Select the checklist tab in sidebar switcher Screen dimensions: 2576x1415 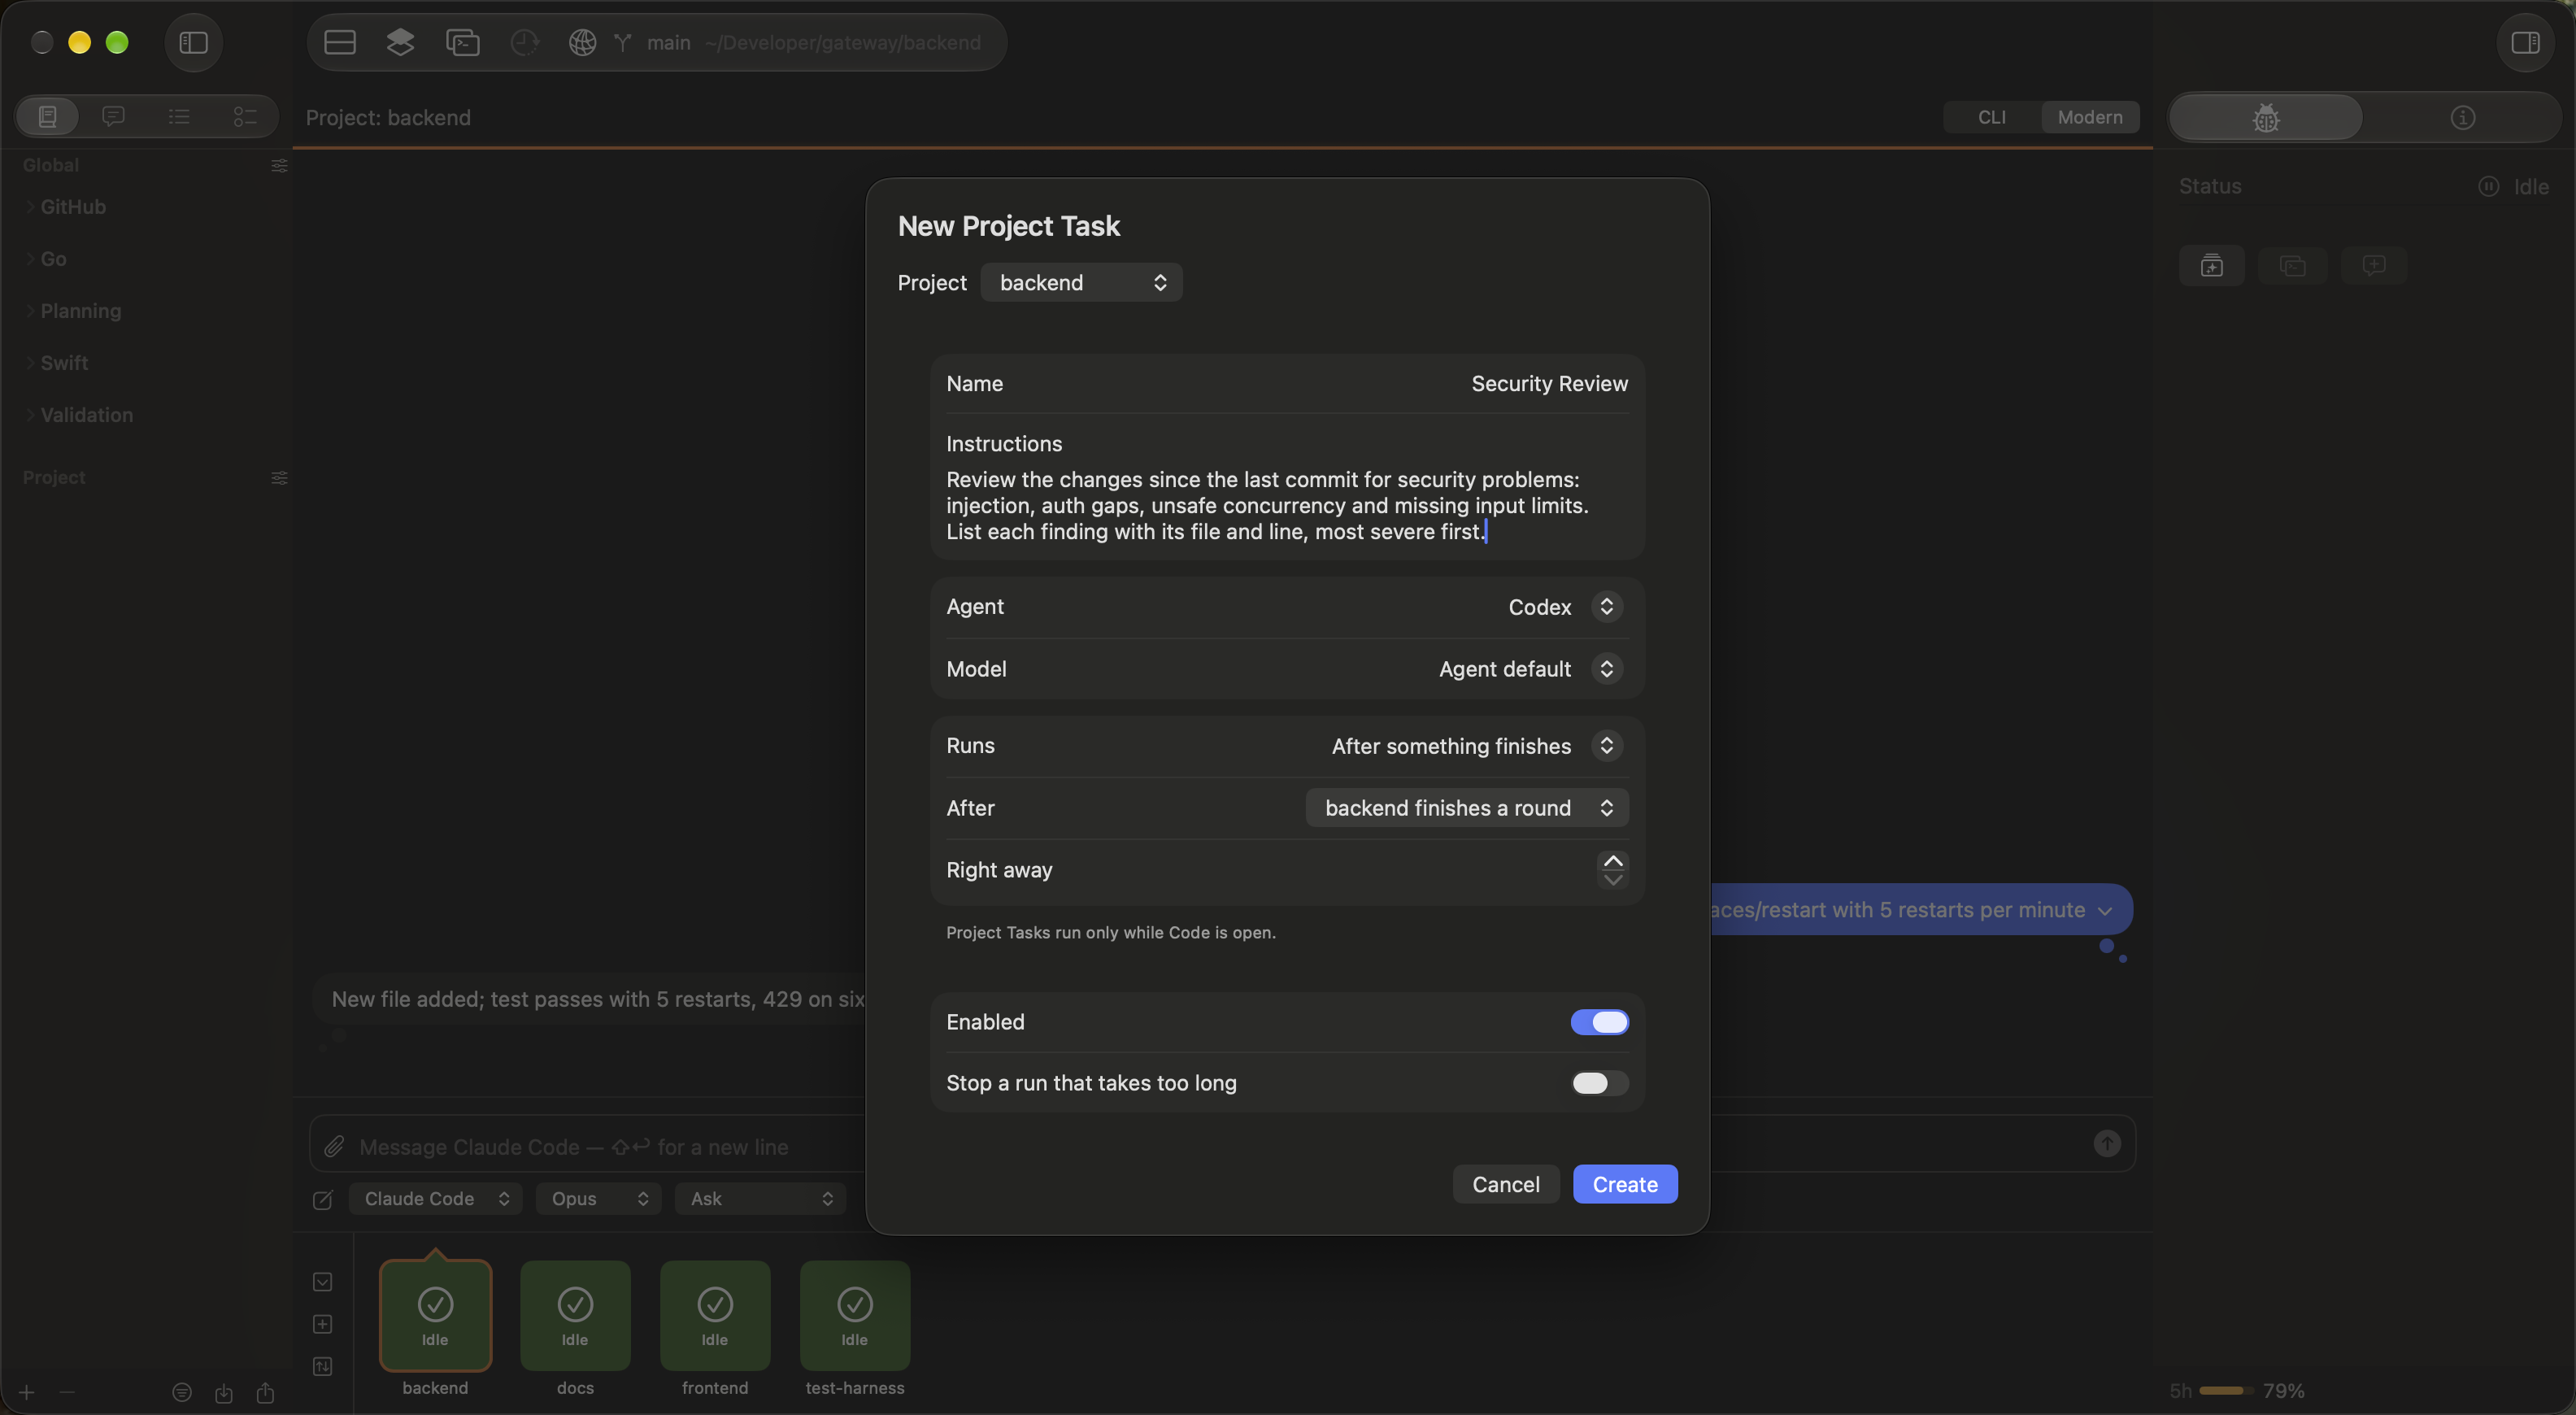(245, 117)
